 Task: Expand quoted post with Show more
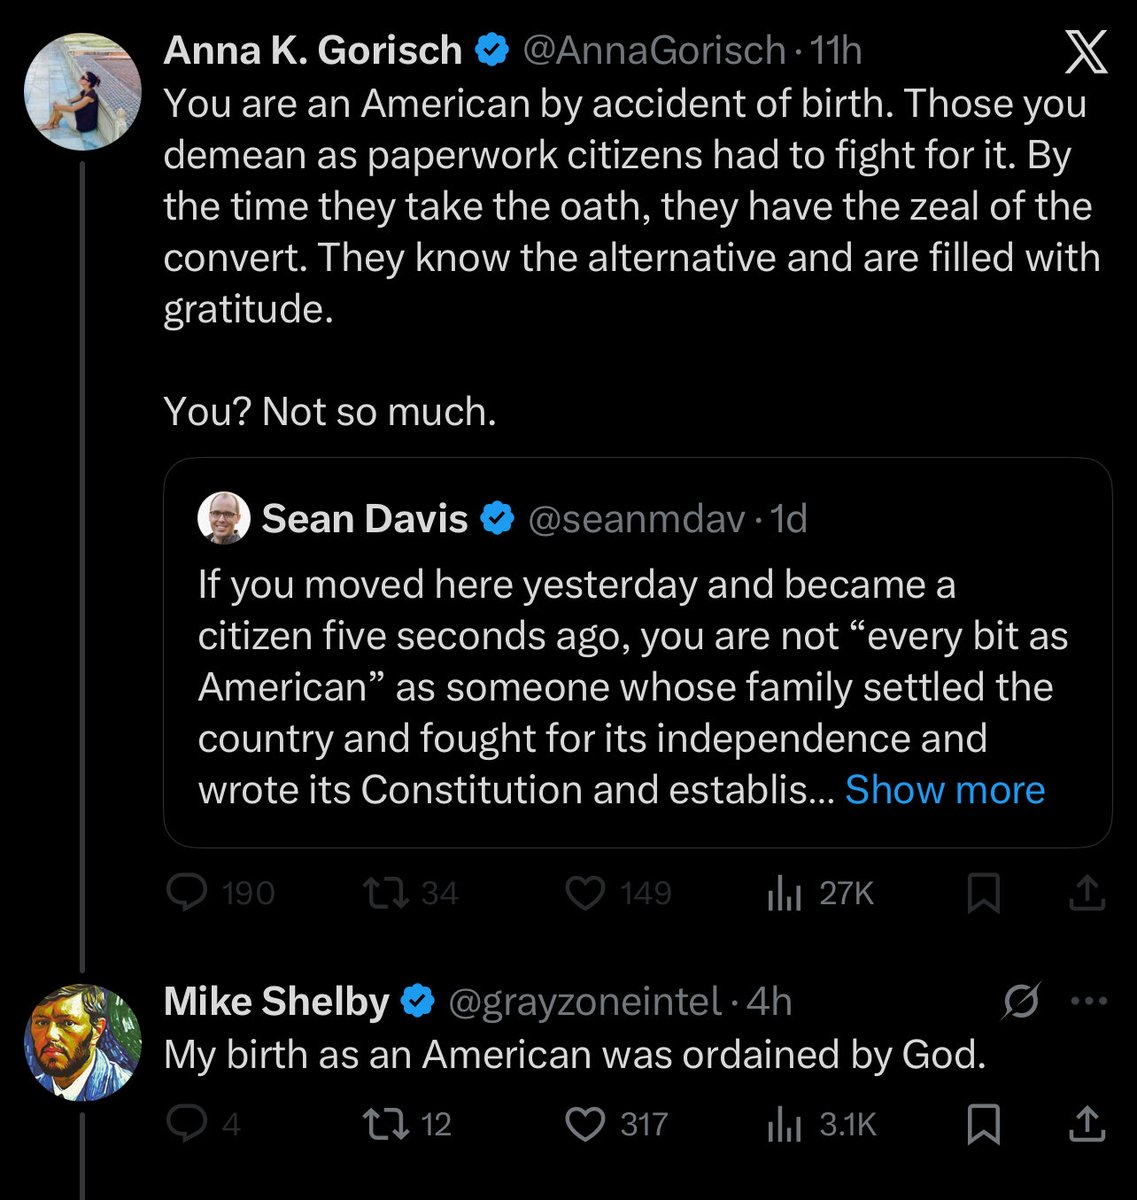coord(945,790)
